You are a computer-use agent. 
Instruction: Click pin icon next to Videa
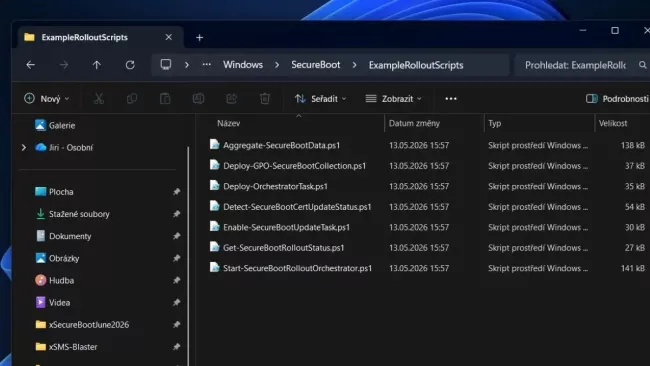pos(177,303)
